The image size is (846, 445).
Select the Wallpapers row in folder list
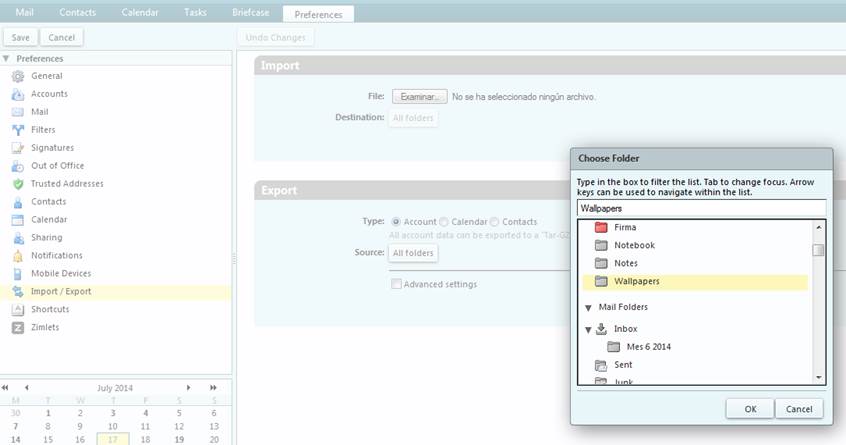695,282
